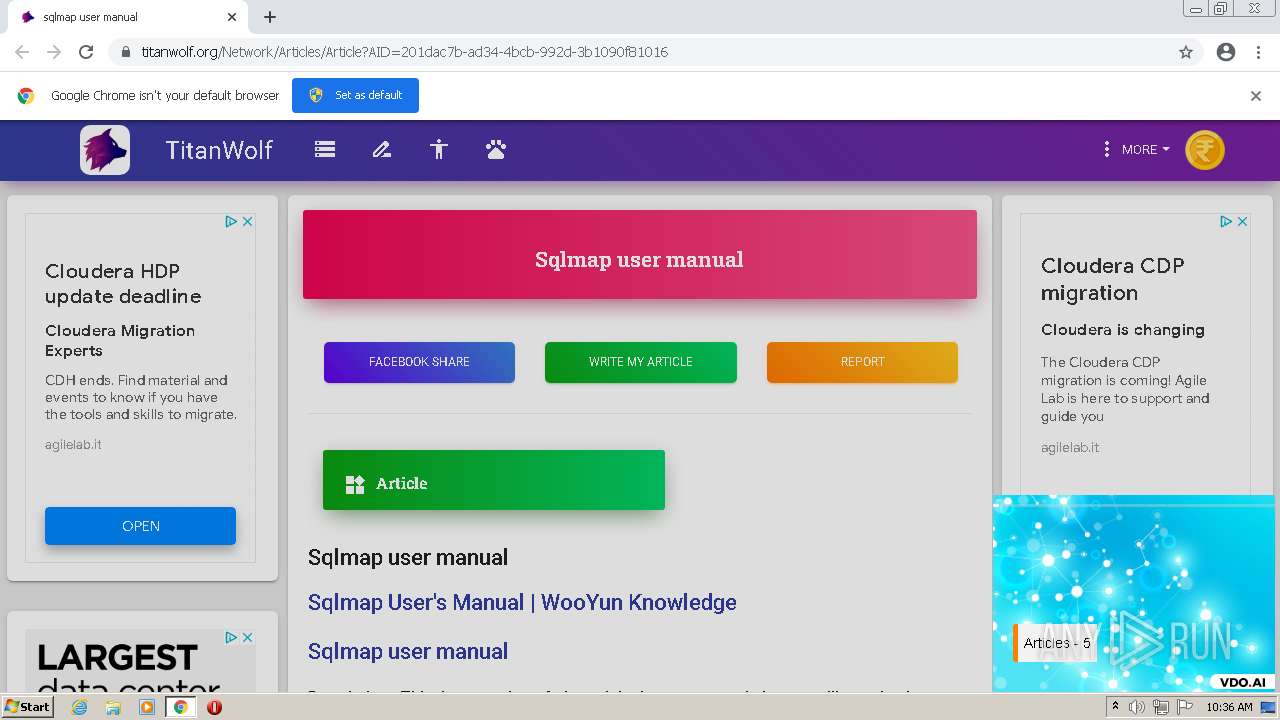Click the FACEBOOK SHARE button
The height and width of the screenshot is (720, 1280).
(419, 362)
